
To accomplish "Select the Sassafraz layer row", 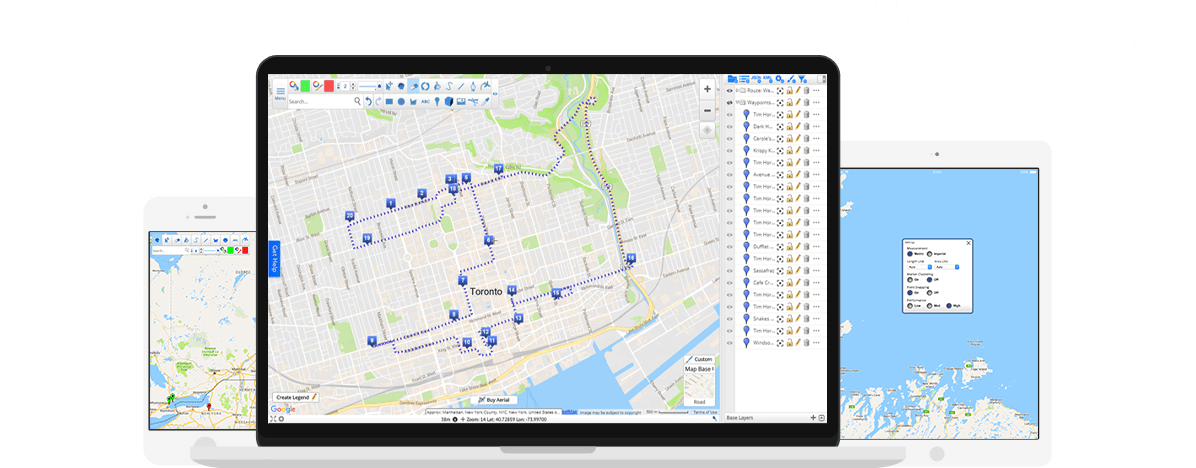I will [x=775, y=271].
